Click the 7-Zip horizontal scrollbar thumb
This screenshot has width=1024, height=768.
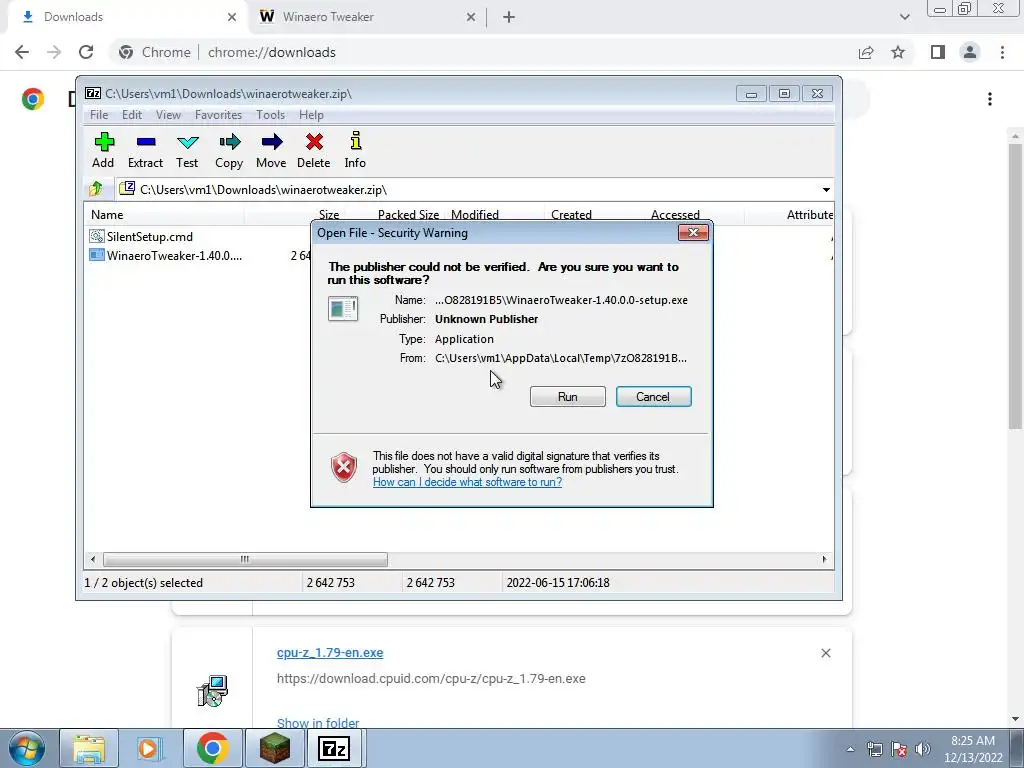(245, 559)
